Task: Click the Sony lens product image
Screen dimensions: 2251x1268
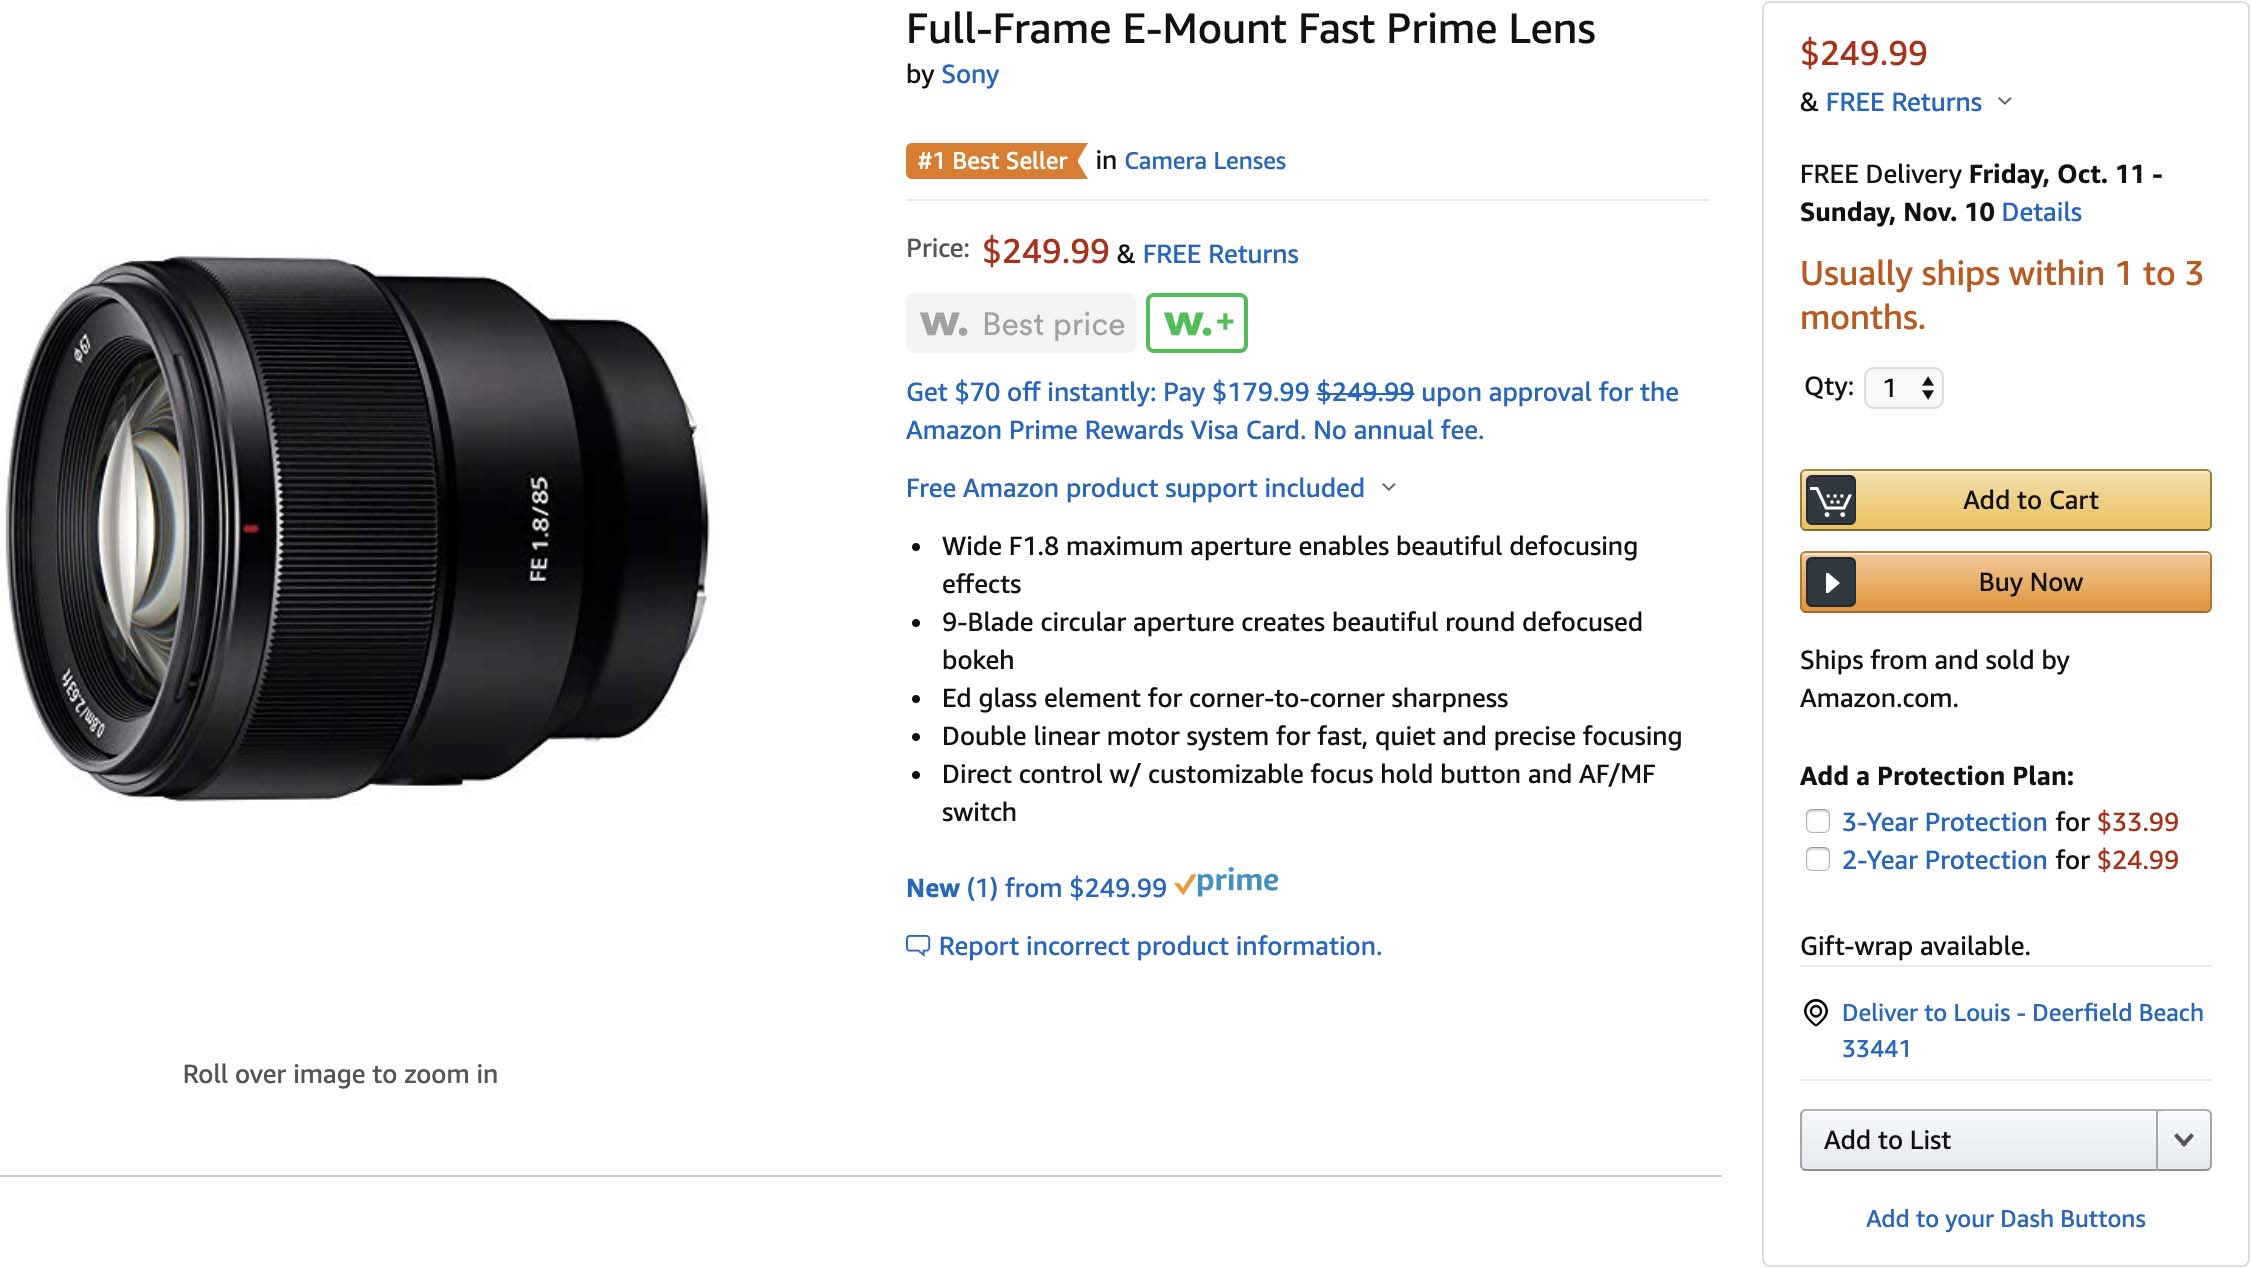Action: [360, 530]
